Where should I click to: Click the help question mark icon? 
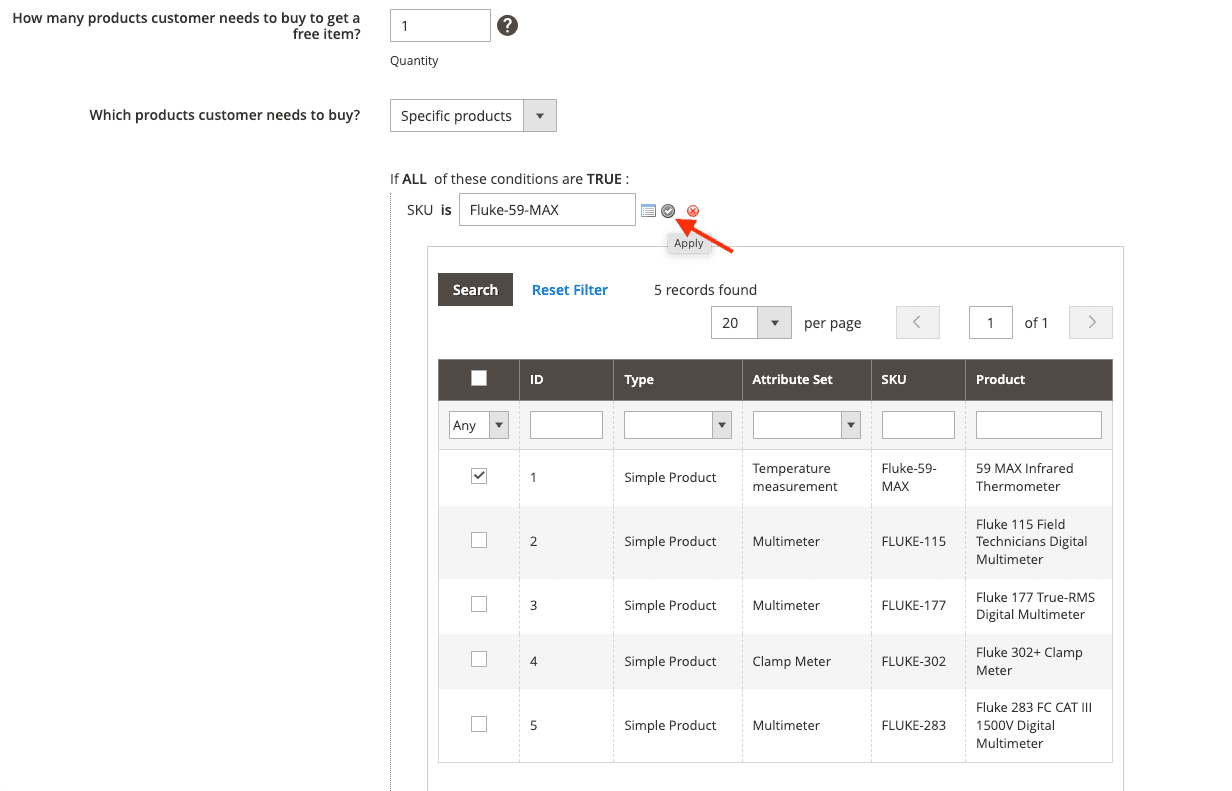point(508,26)
